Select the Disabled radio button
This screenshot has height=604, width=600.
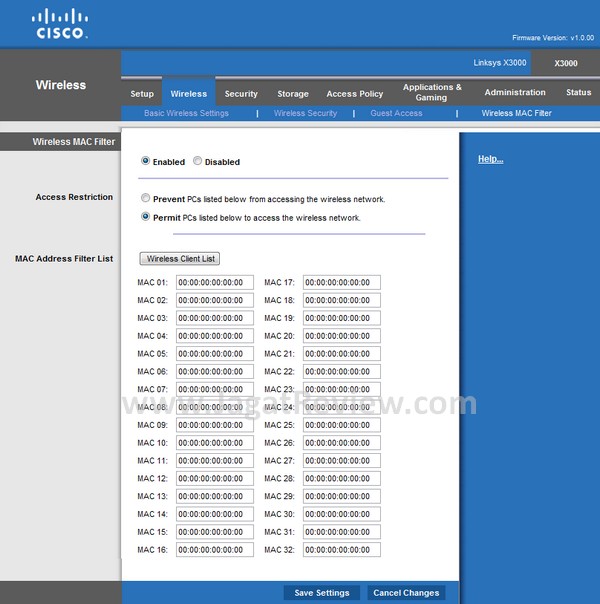click(198, 161)
